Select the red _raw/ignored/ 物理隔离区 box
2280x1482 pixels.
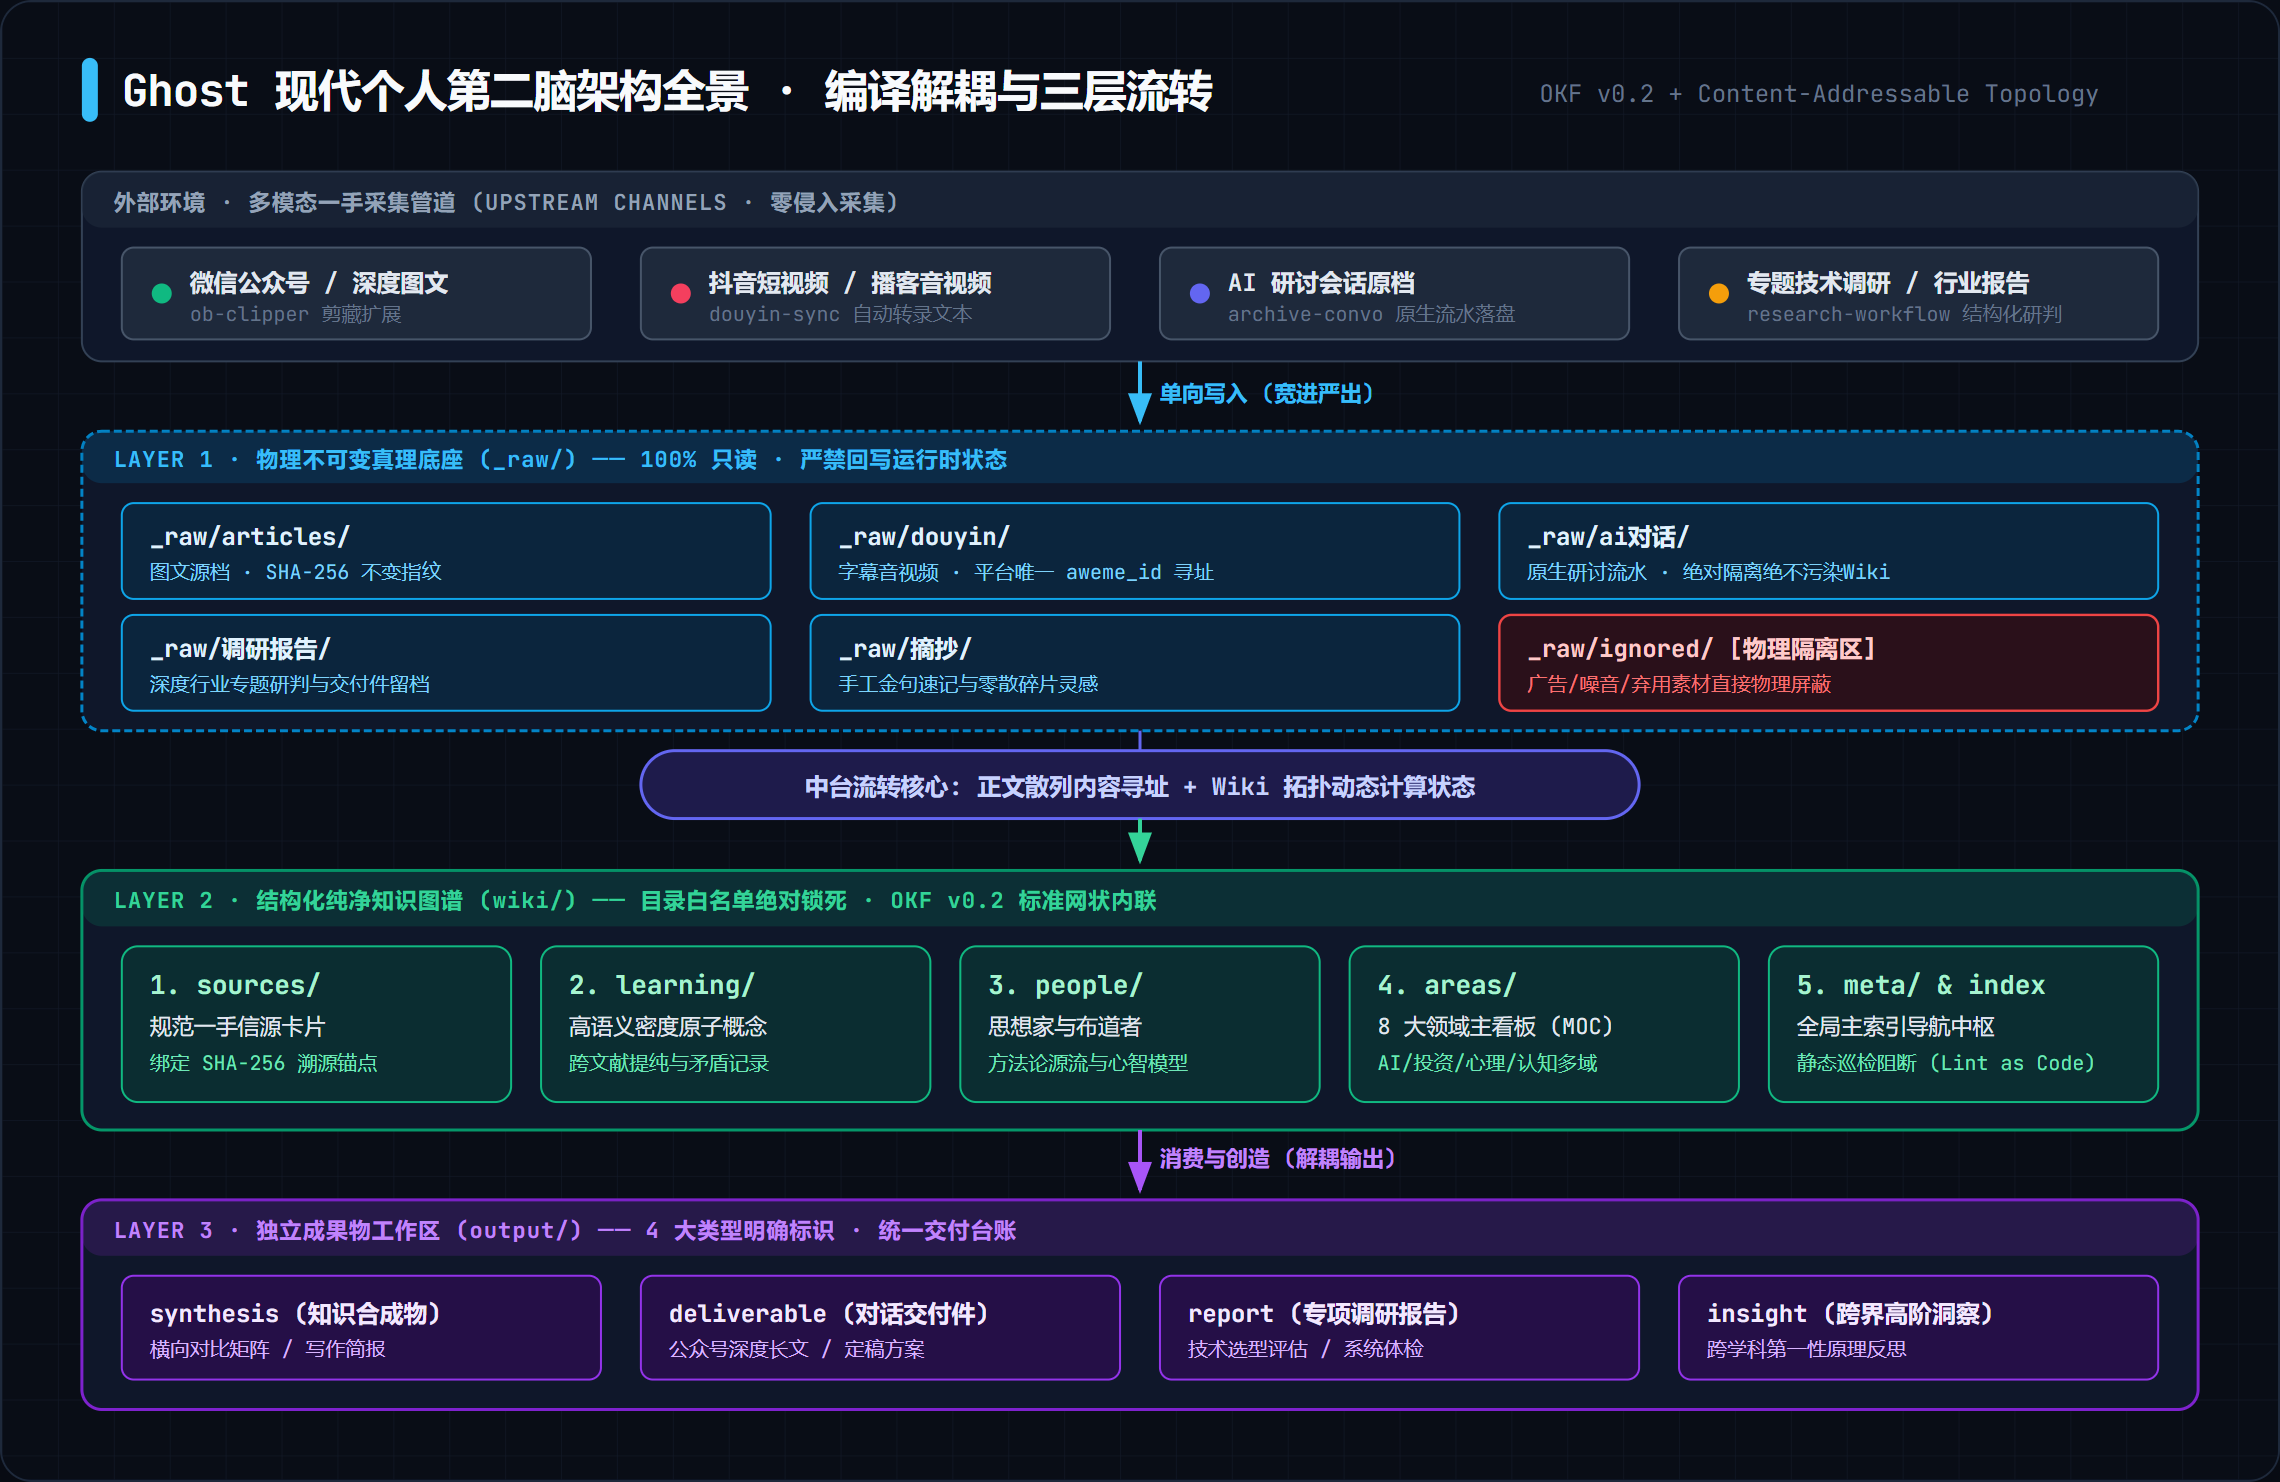click(x=1828, y=663)
